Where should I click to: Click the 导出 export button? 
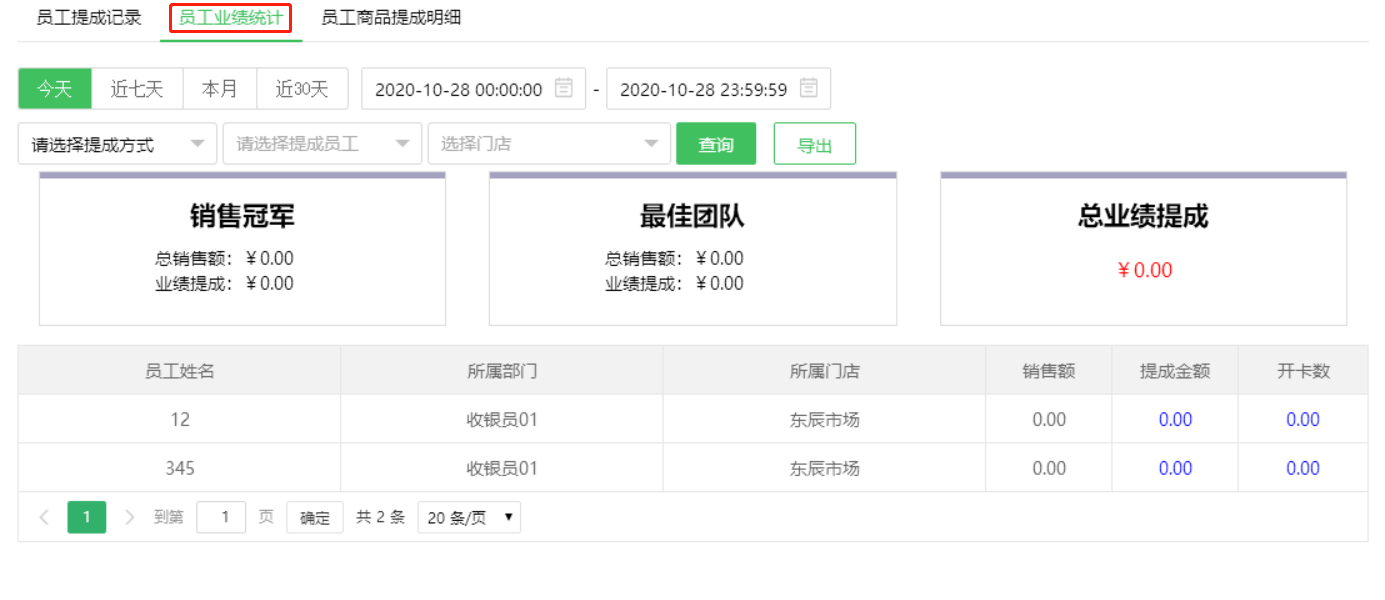(x=814, y=143)
